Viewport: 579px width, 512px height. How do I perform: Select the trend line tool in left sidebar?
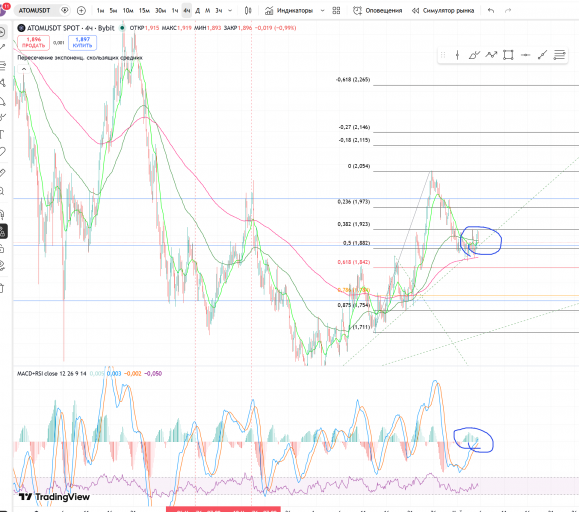2,47
